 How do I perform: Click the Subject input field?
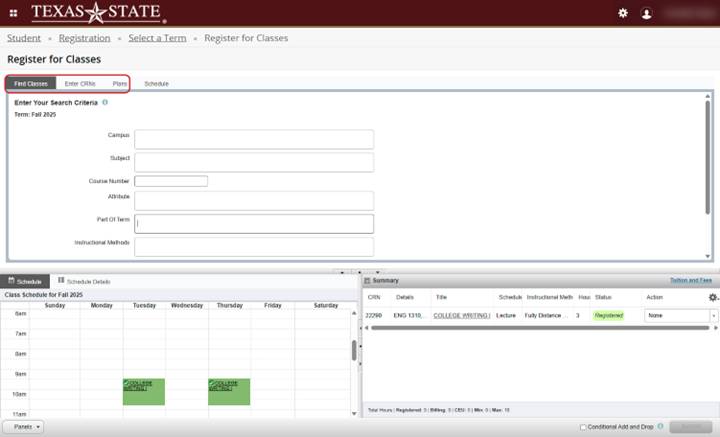tap(254, 162)
